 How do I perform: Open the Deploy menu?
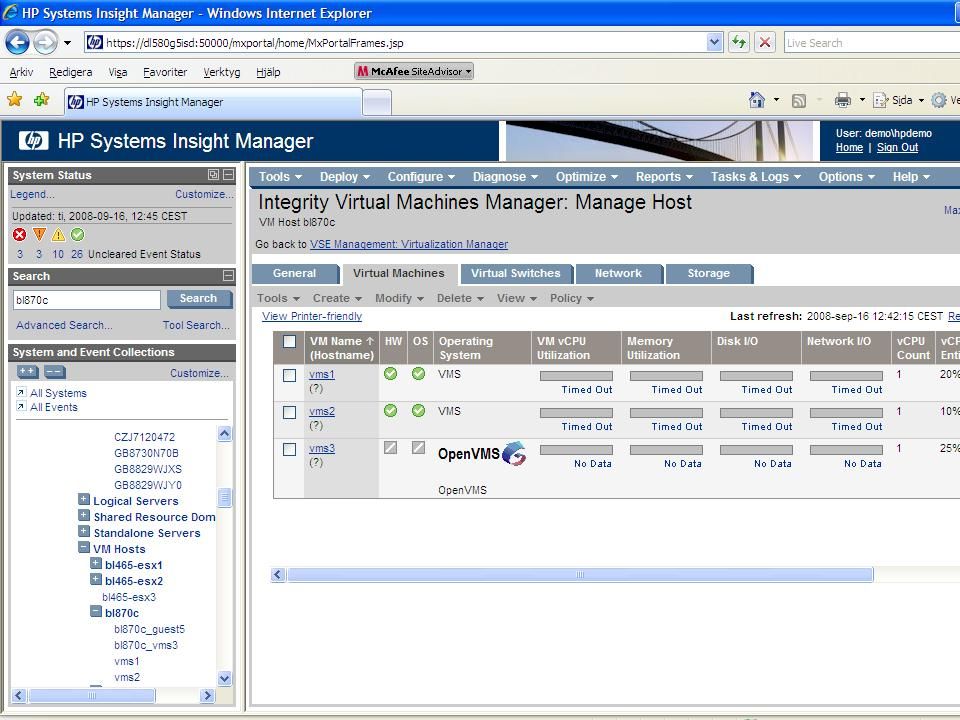(345, 177)
